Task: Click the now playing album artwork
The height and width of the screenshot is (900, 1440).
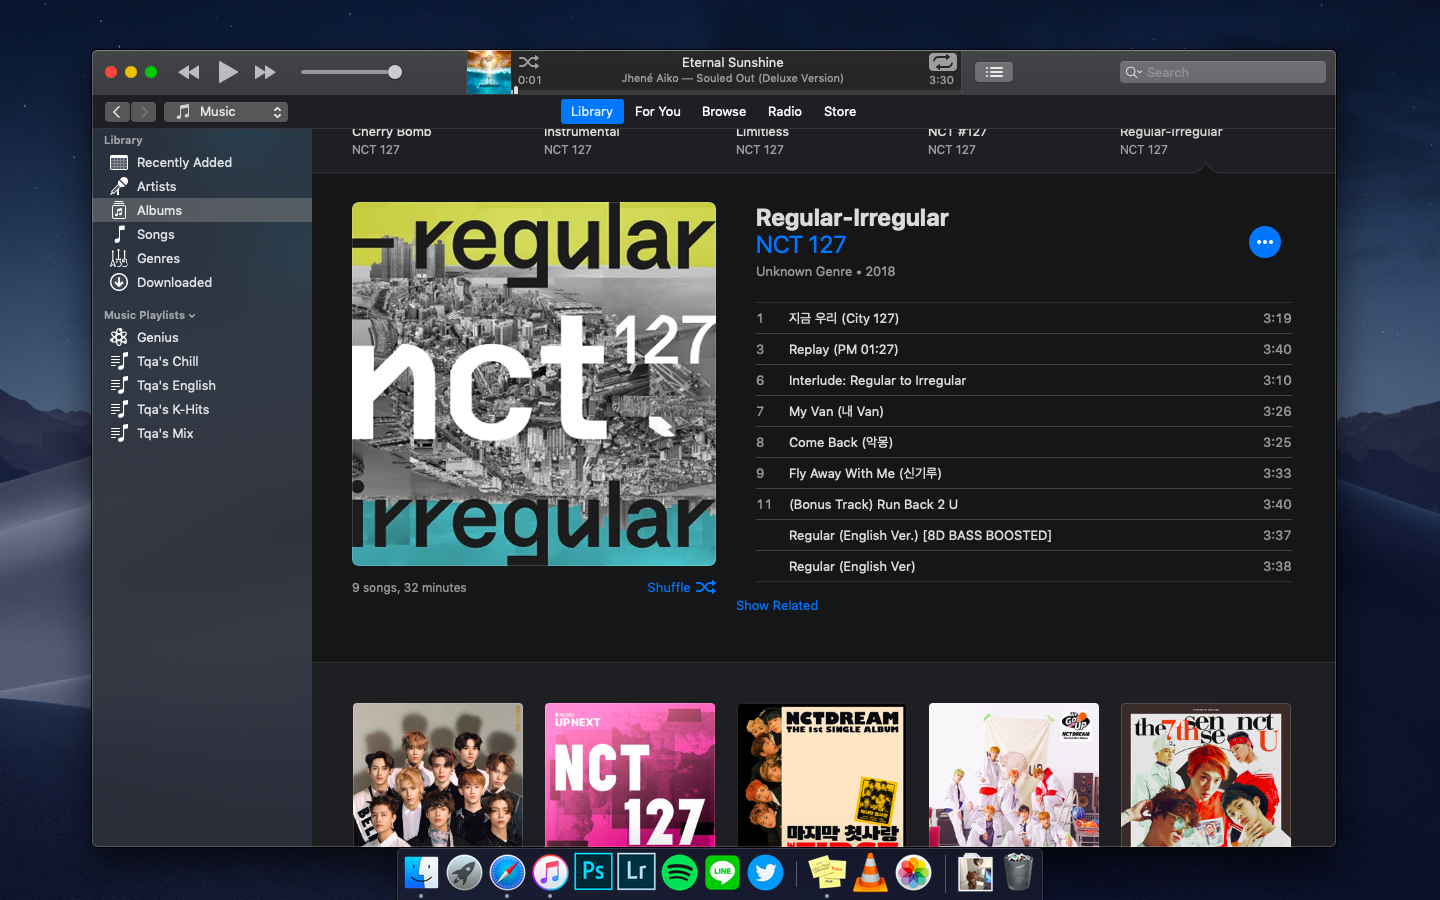Action: click(489, 72)
